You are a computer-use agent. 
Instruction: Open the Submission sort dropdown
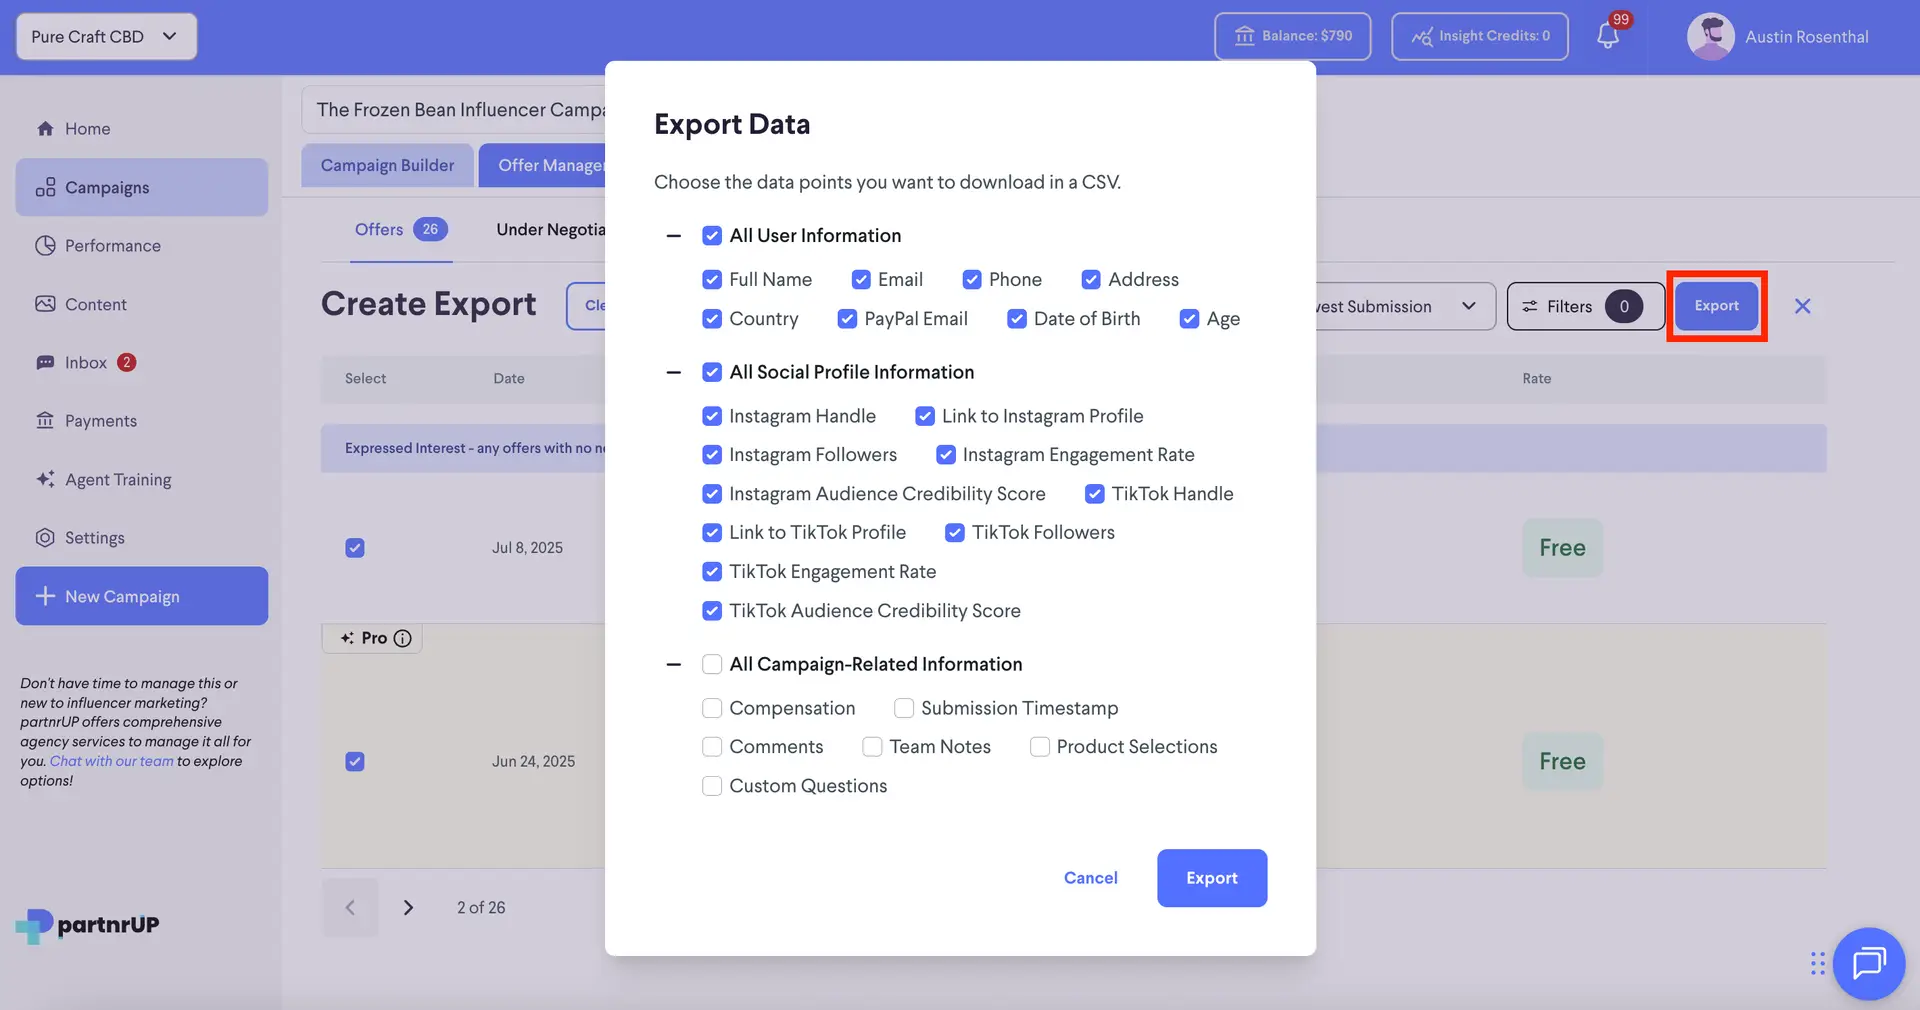pyautogui.click(x=1468, y=306)
